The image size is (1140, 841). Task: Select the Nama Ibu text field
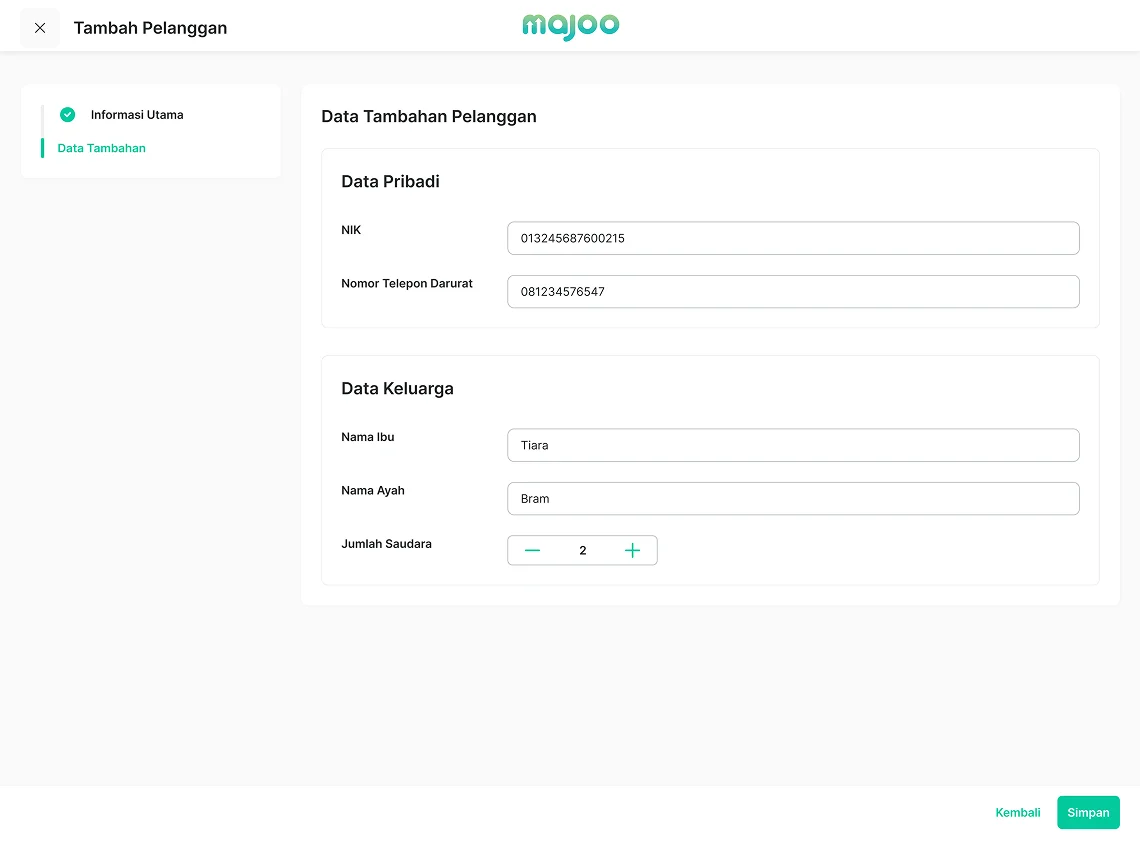pyautogui.click(x=793, y=445)
